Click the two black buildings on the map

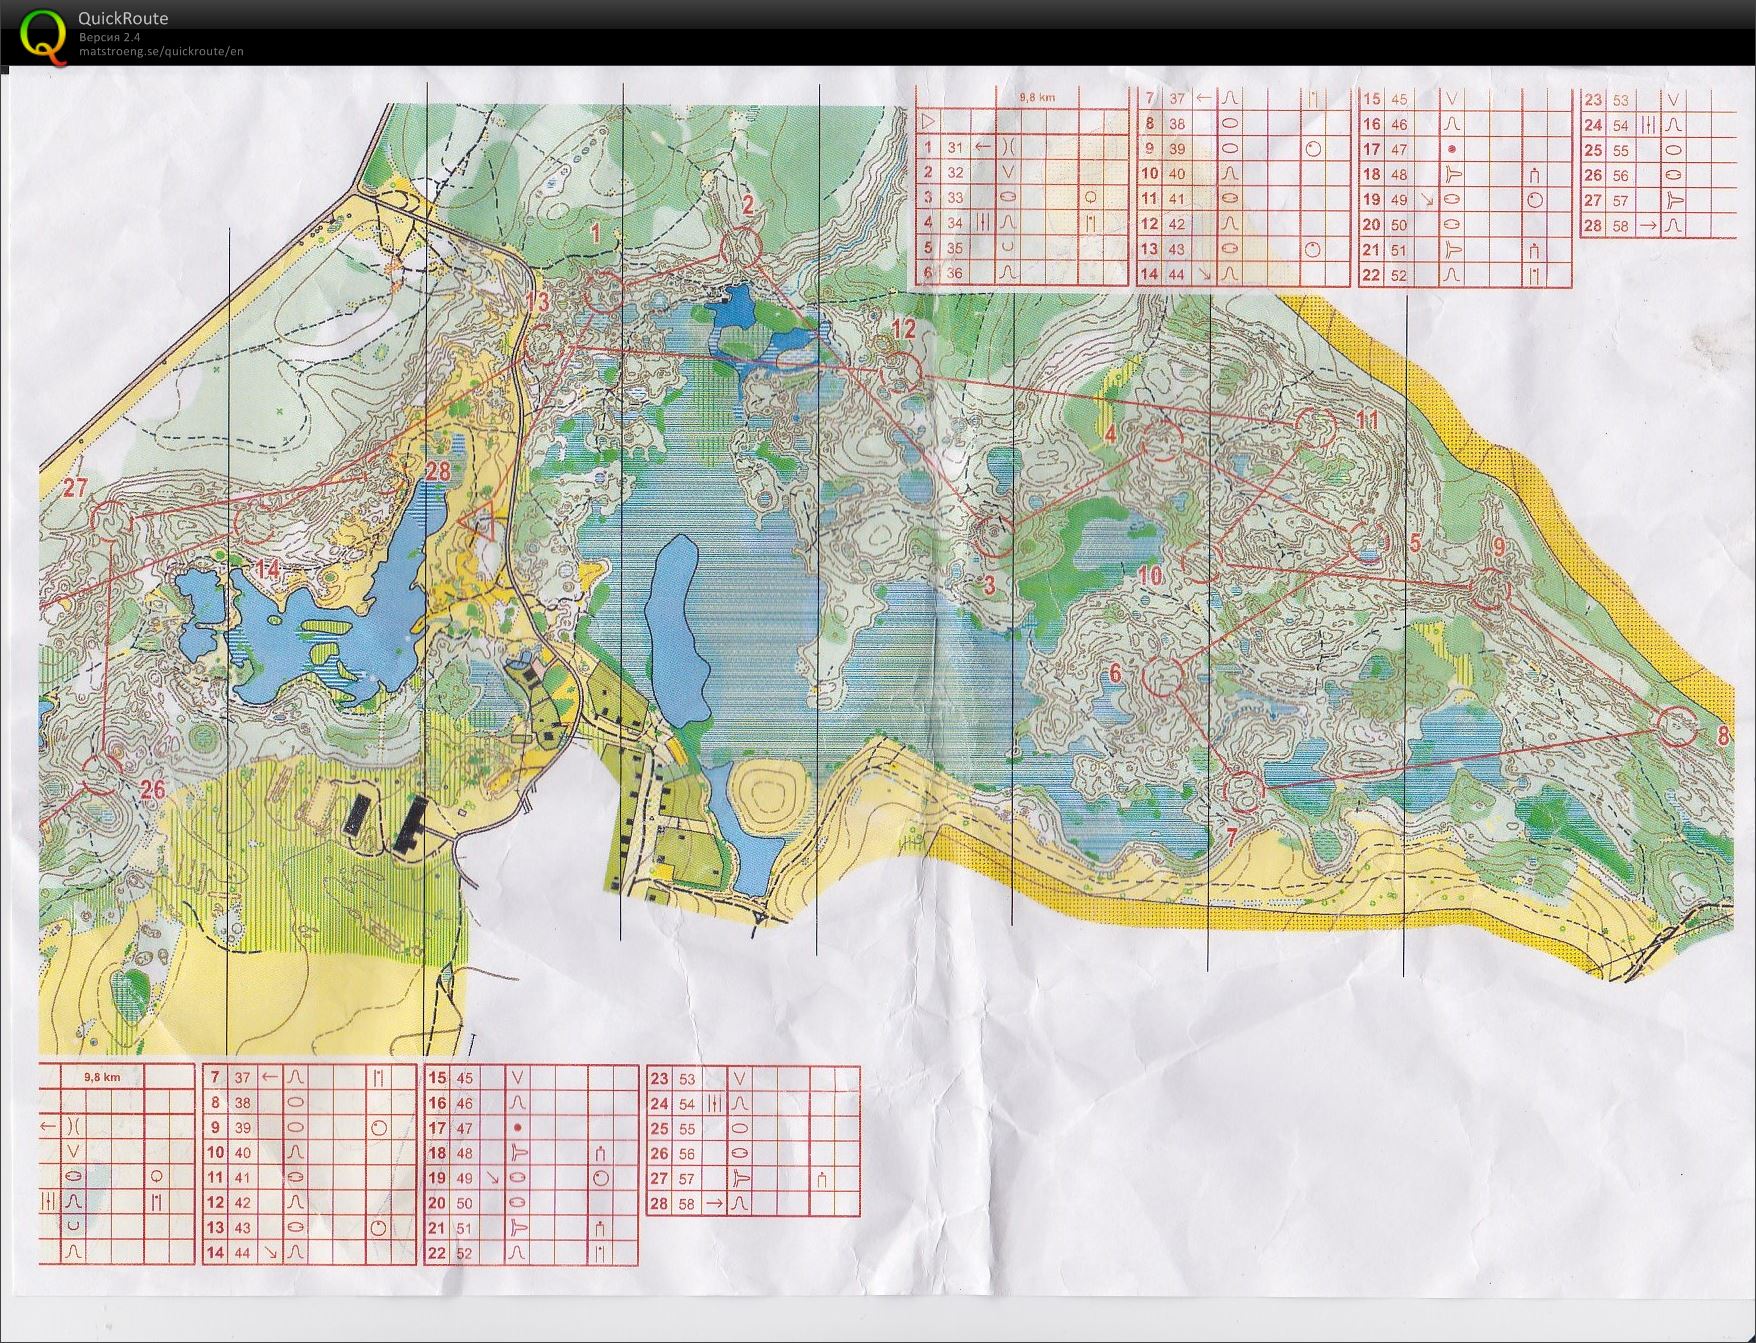click(x=385, y=823)
